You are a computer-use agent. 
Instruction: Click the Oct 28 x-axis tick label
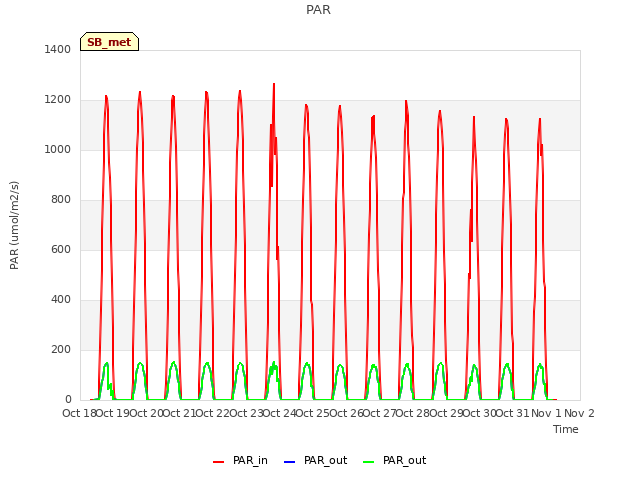click(413, 413)
